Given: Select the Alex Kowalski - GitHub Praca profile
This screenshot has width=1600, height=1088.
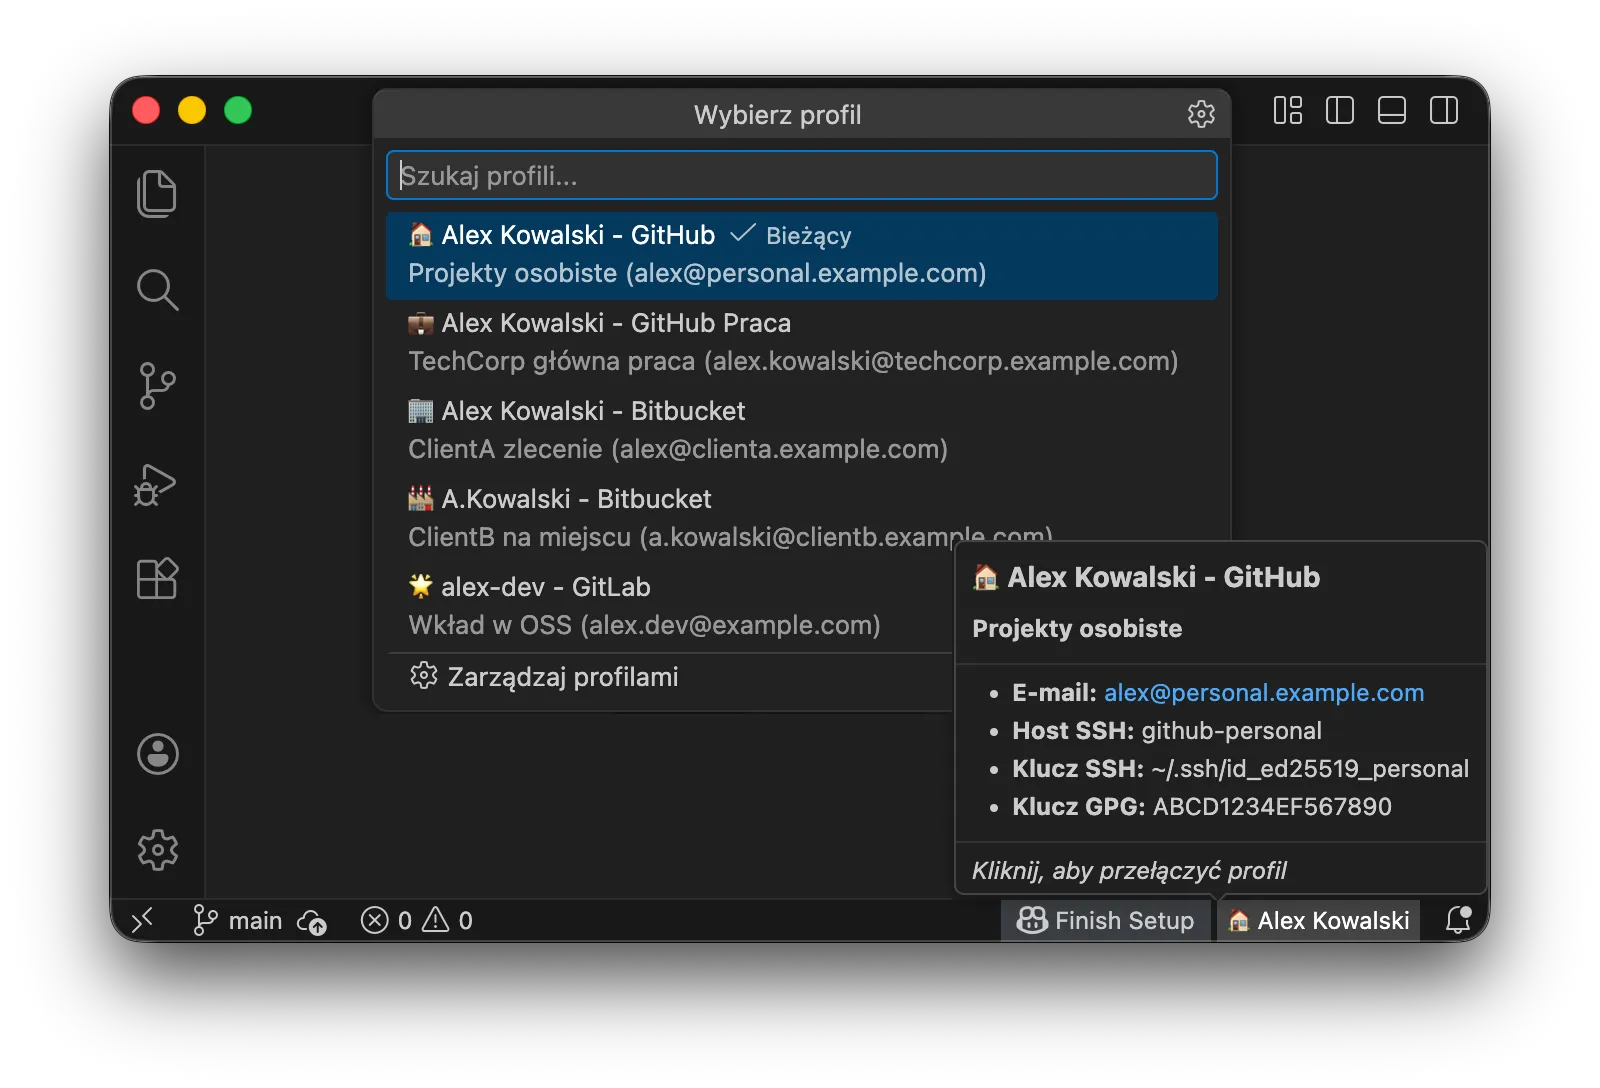Looking at the screenshot, I should click(802, 343).
